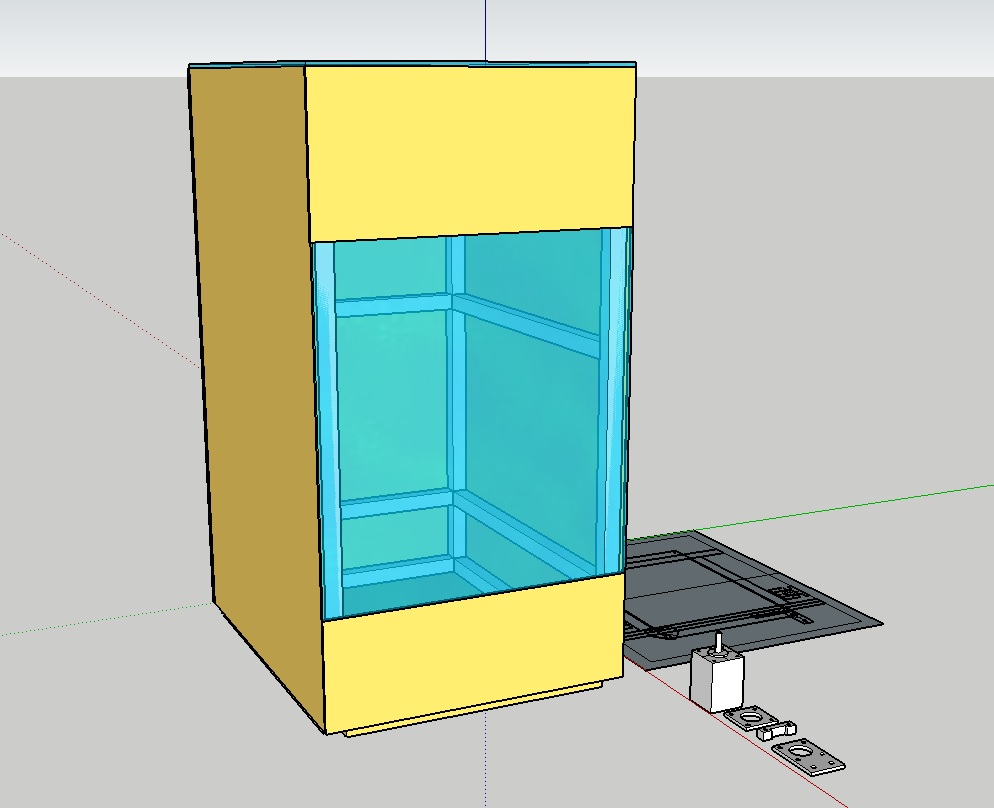The width and height of the screenshot is (994, 808).
Task: Click the cyan left back wall between the horizontal rails
Action: coord(393,404)
